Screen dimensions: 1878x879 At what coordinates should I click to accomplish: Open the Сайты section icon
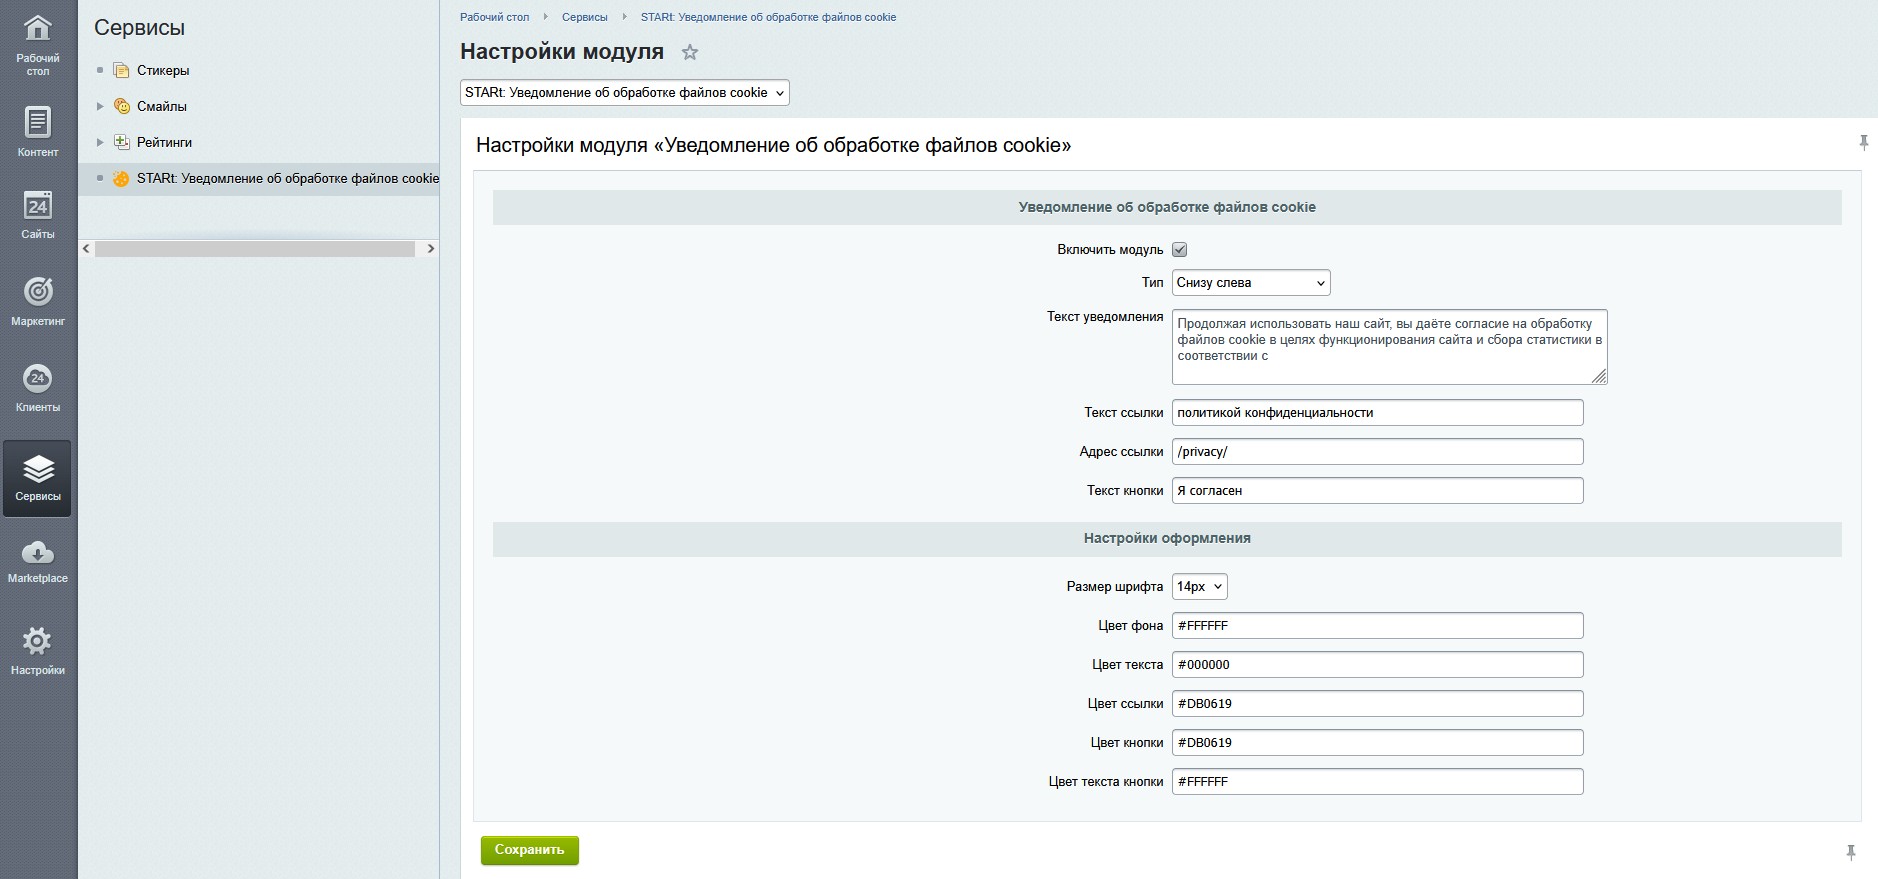[x=38, y=207]
